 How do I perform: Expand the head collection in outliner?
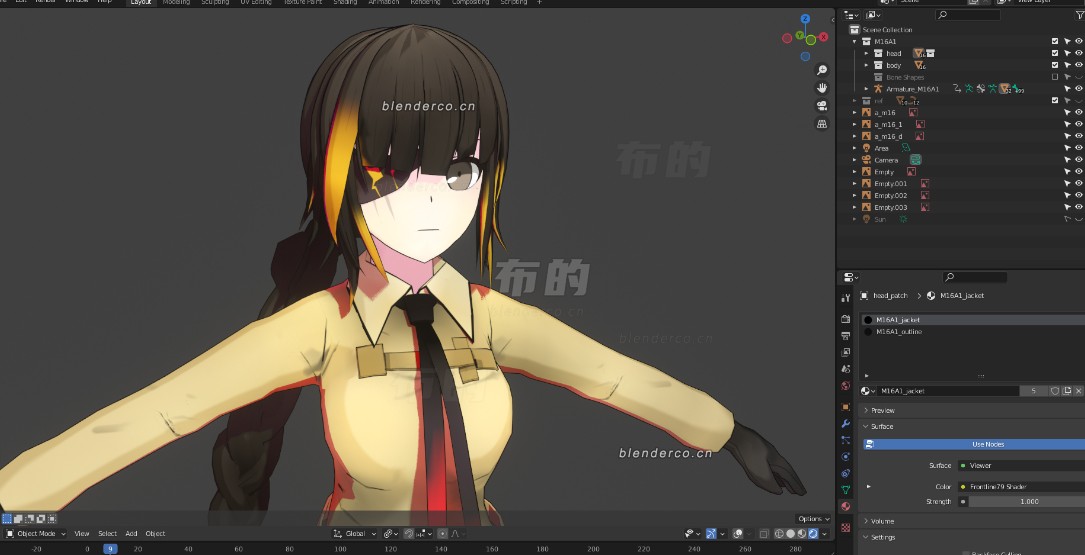[x=866, y=53]
